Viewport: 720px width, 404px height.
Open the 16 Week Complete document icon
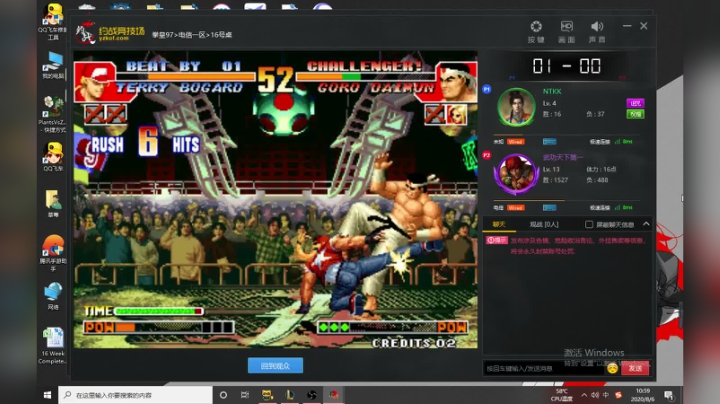(53, 345)
